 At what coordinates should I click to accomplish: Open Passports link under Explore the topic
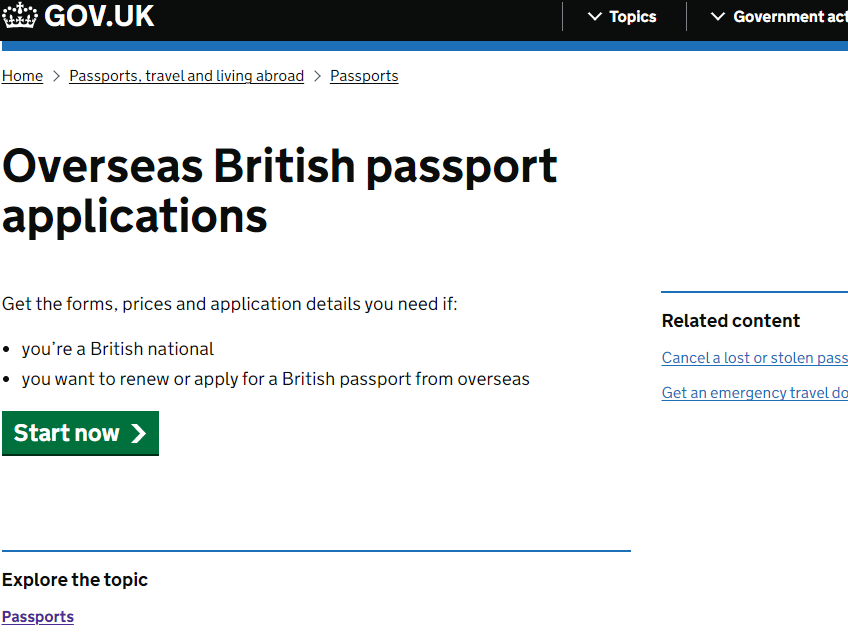pos(38,617)
